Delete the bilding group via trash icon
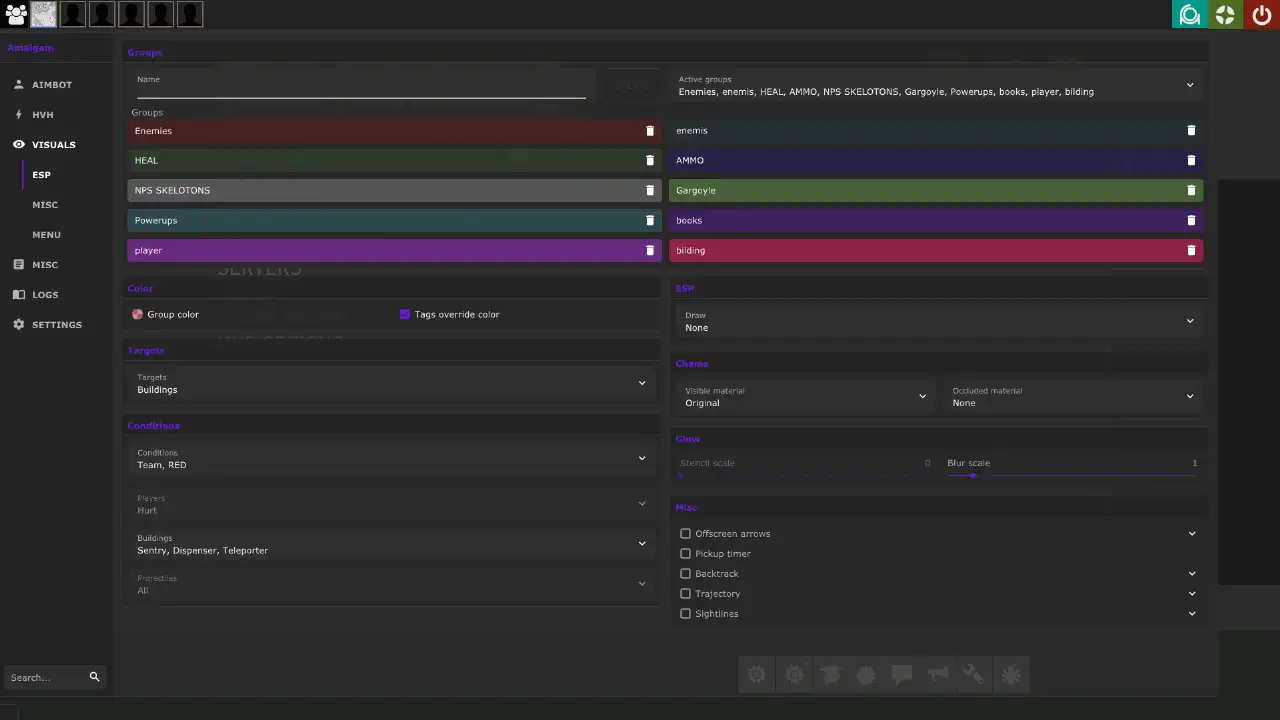Viewport: 1280px width, 720px height. pyautogui.click(x=1191, y=250)
